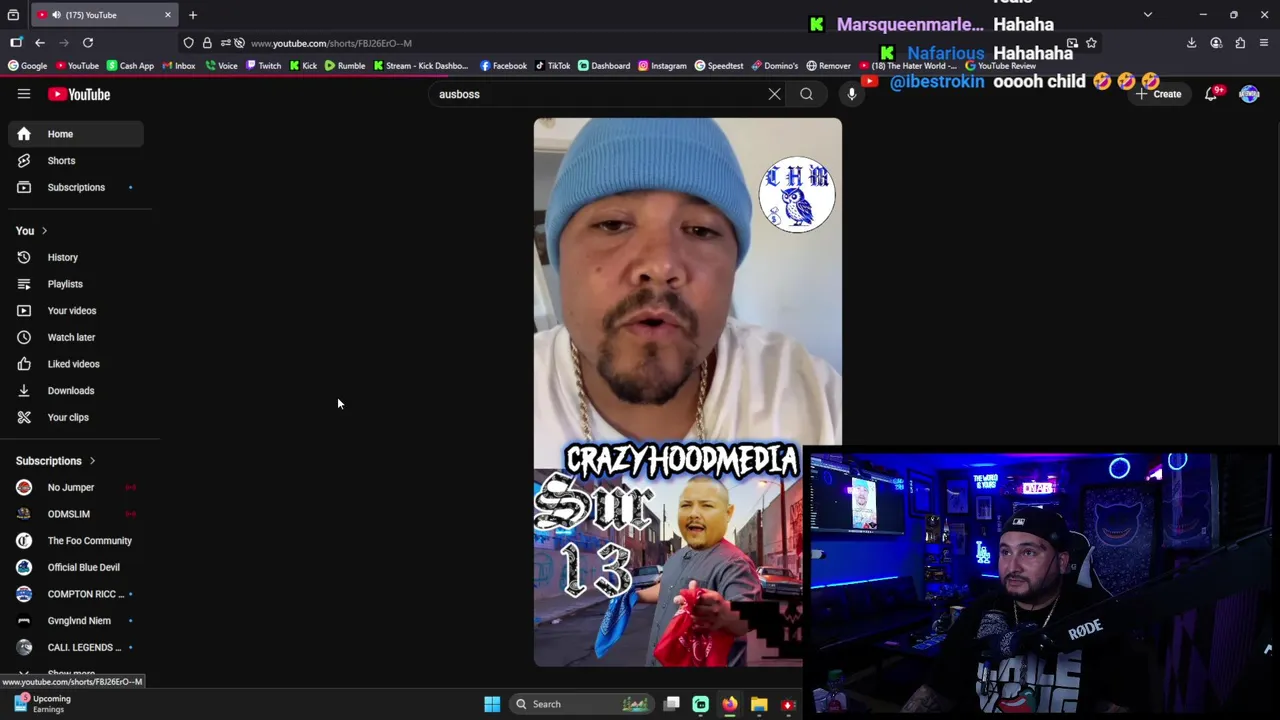Open Instagram bookmark
1280x720 pixels.
(662, 66)
